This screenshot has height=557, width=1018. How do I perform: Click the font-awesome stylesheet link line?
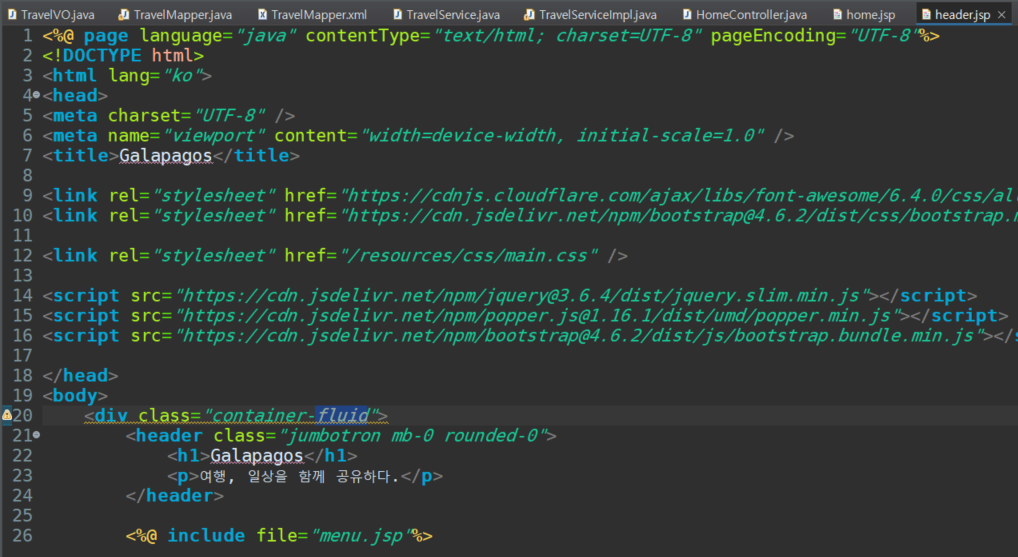pyautogui.click(x=530, y=195)
